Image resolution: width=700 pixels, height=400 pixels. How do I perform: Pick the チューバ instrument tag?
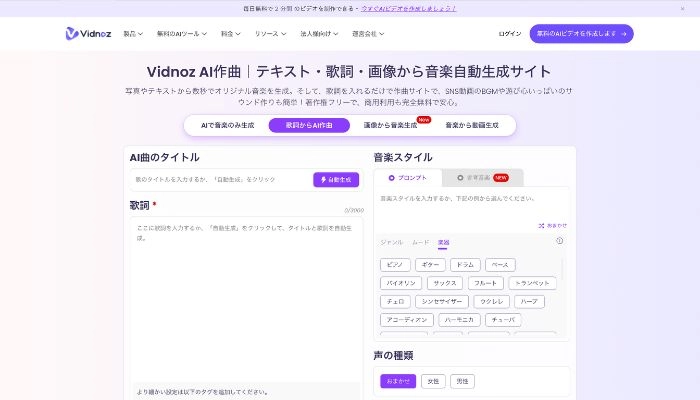[503, 320]
